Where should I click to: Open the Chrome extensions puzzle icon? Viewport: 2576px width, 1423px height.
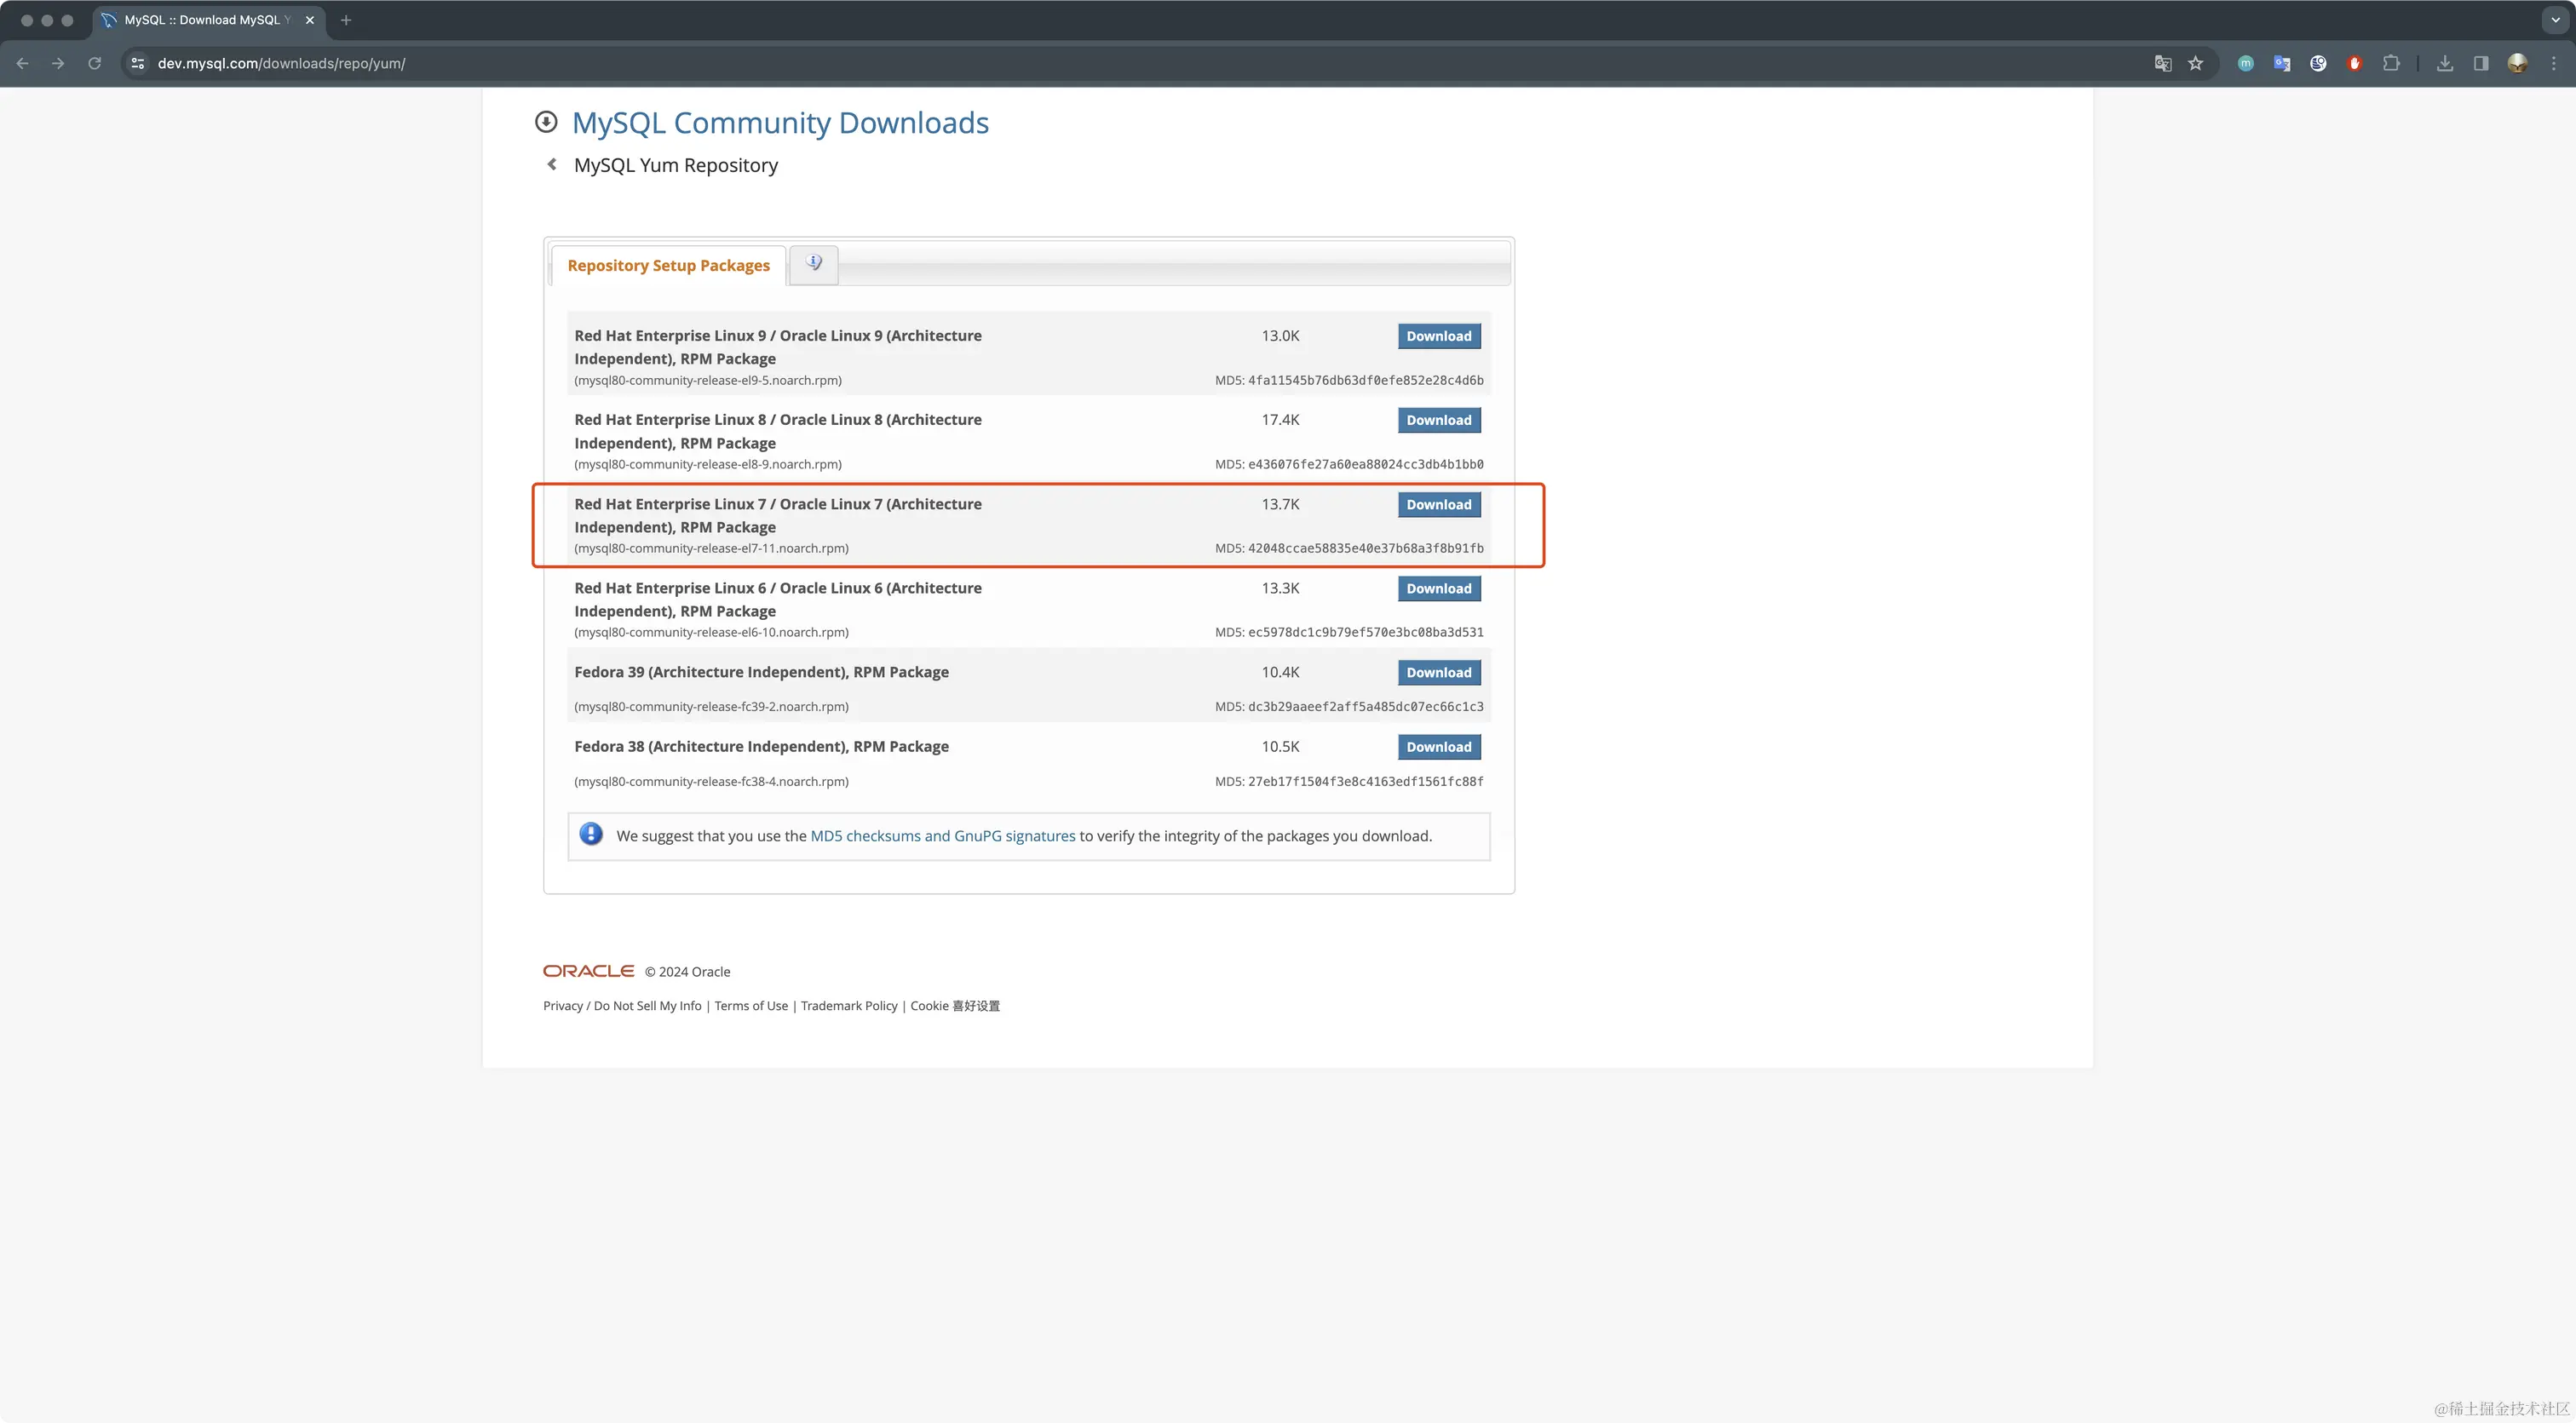(2391, 63)
